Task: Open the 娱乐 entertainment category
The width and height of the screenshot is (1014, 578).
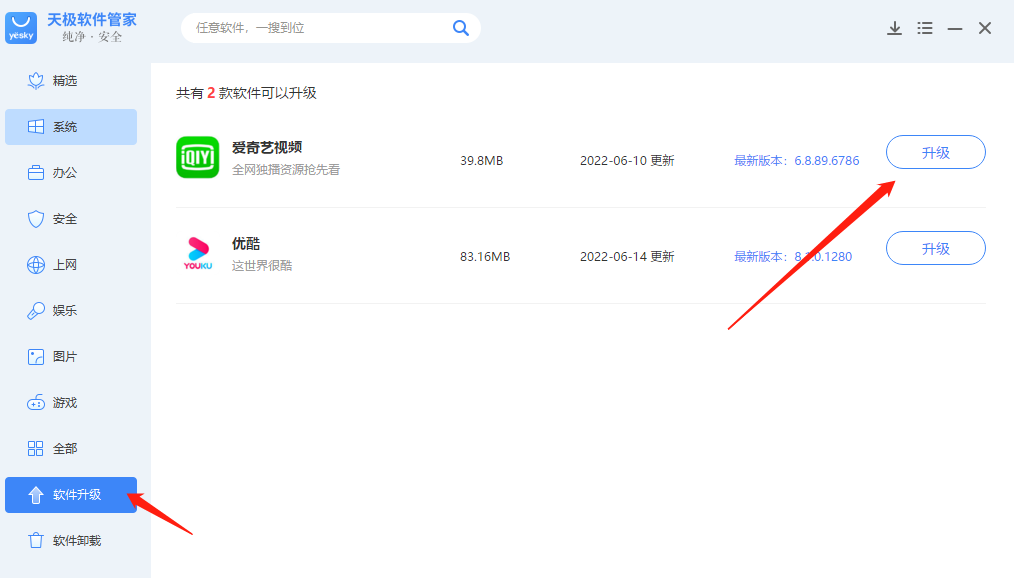Action: 71,310
